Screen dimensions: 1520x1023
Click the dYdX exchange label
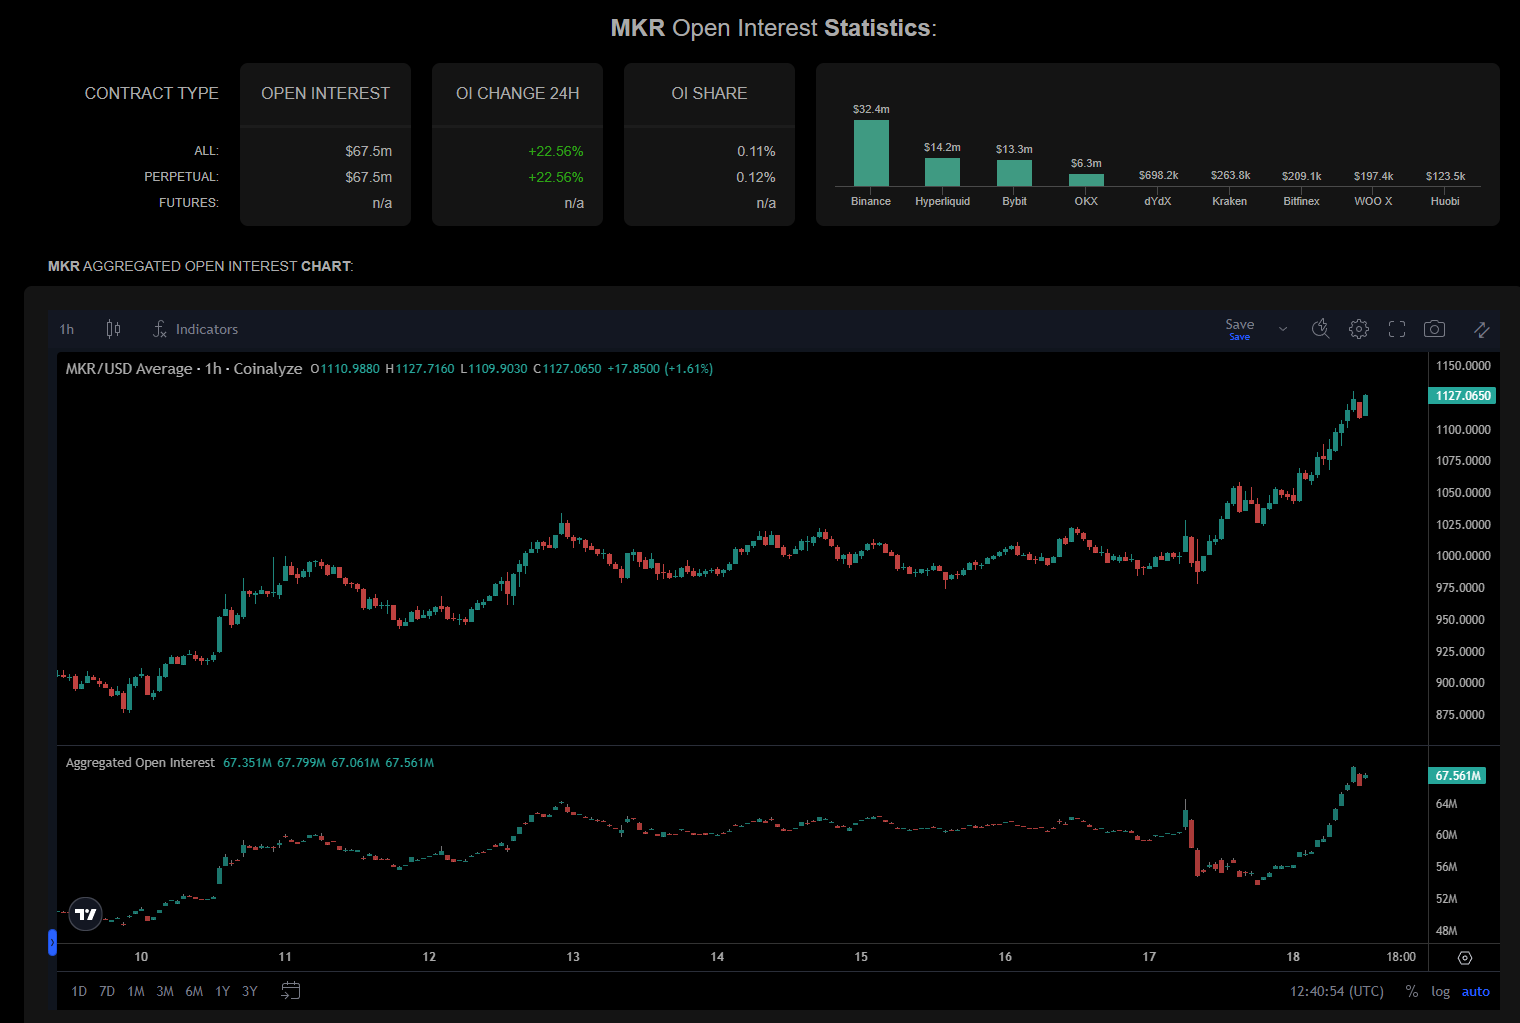click(x=1158, y=201)
